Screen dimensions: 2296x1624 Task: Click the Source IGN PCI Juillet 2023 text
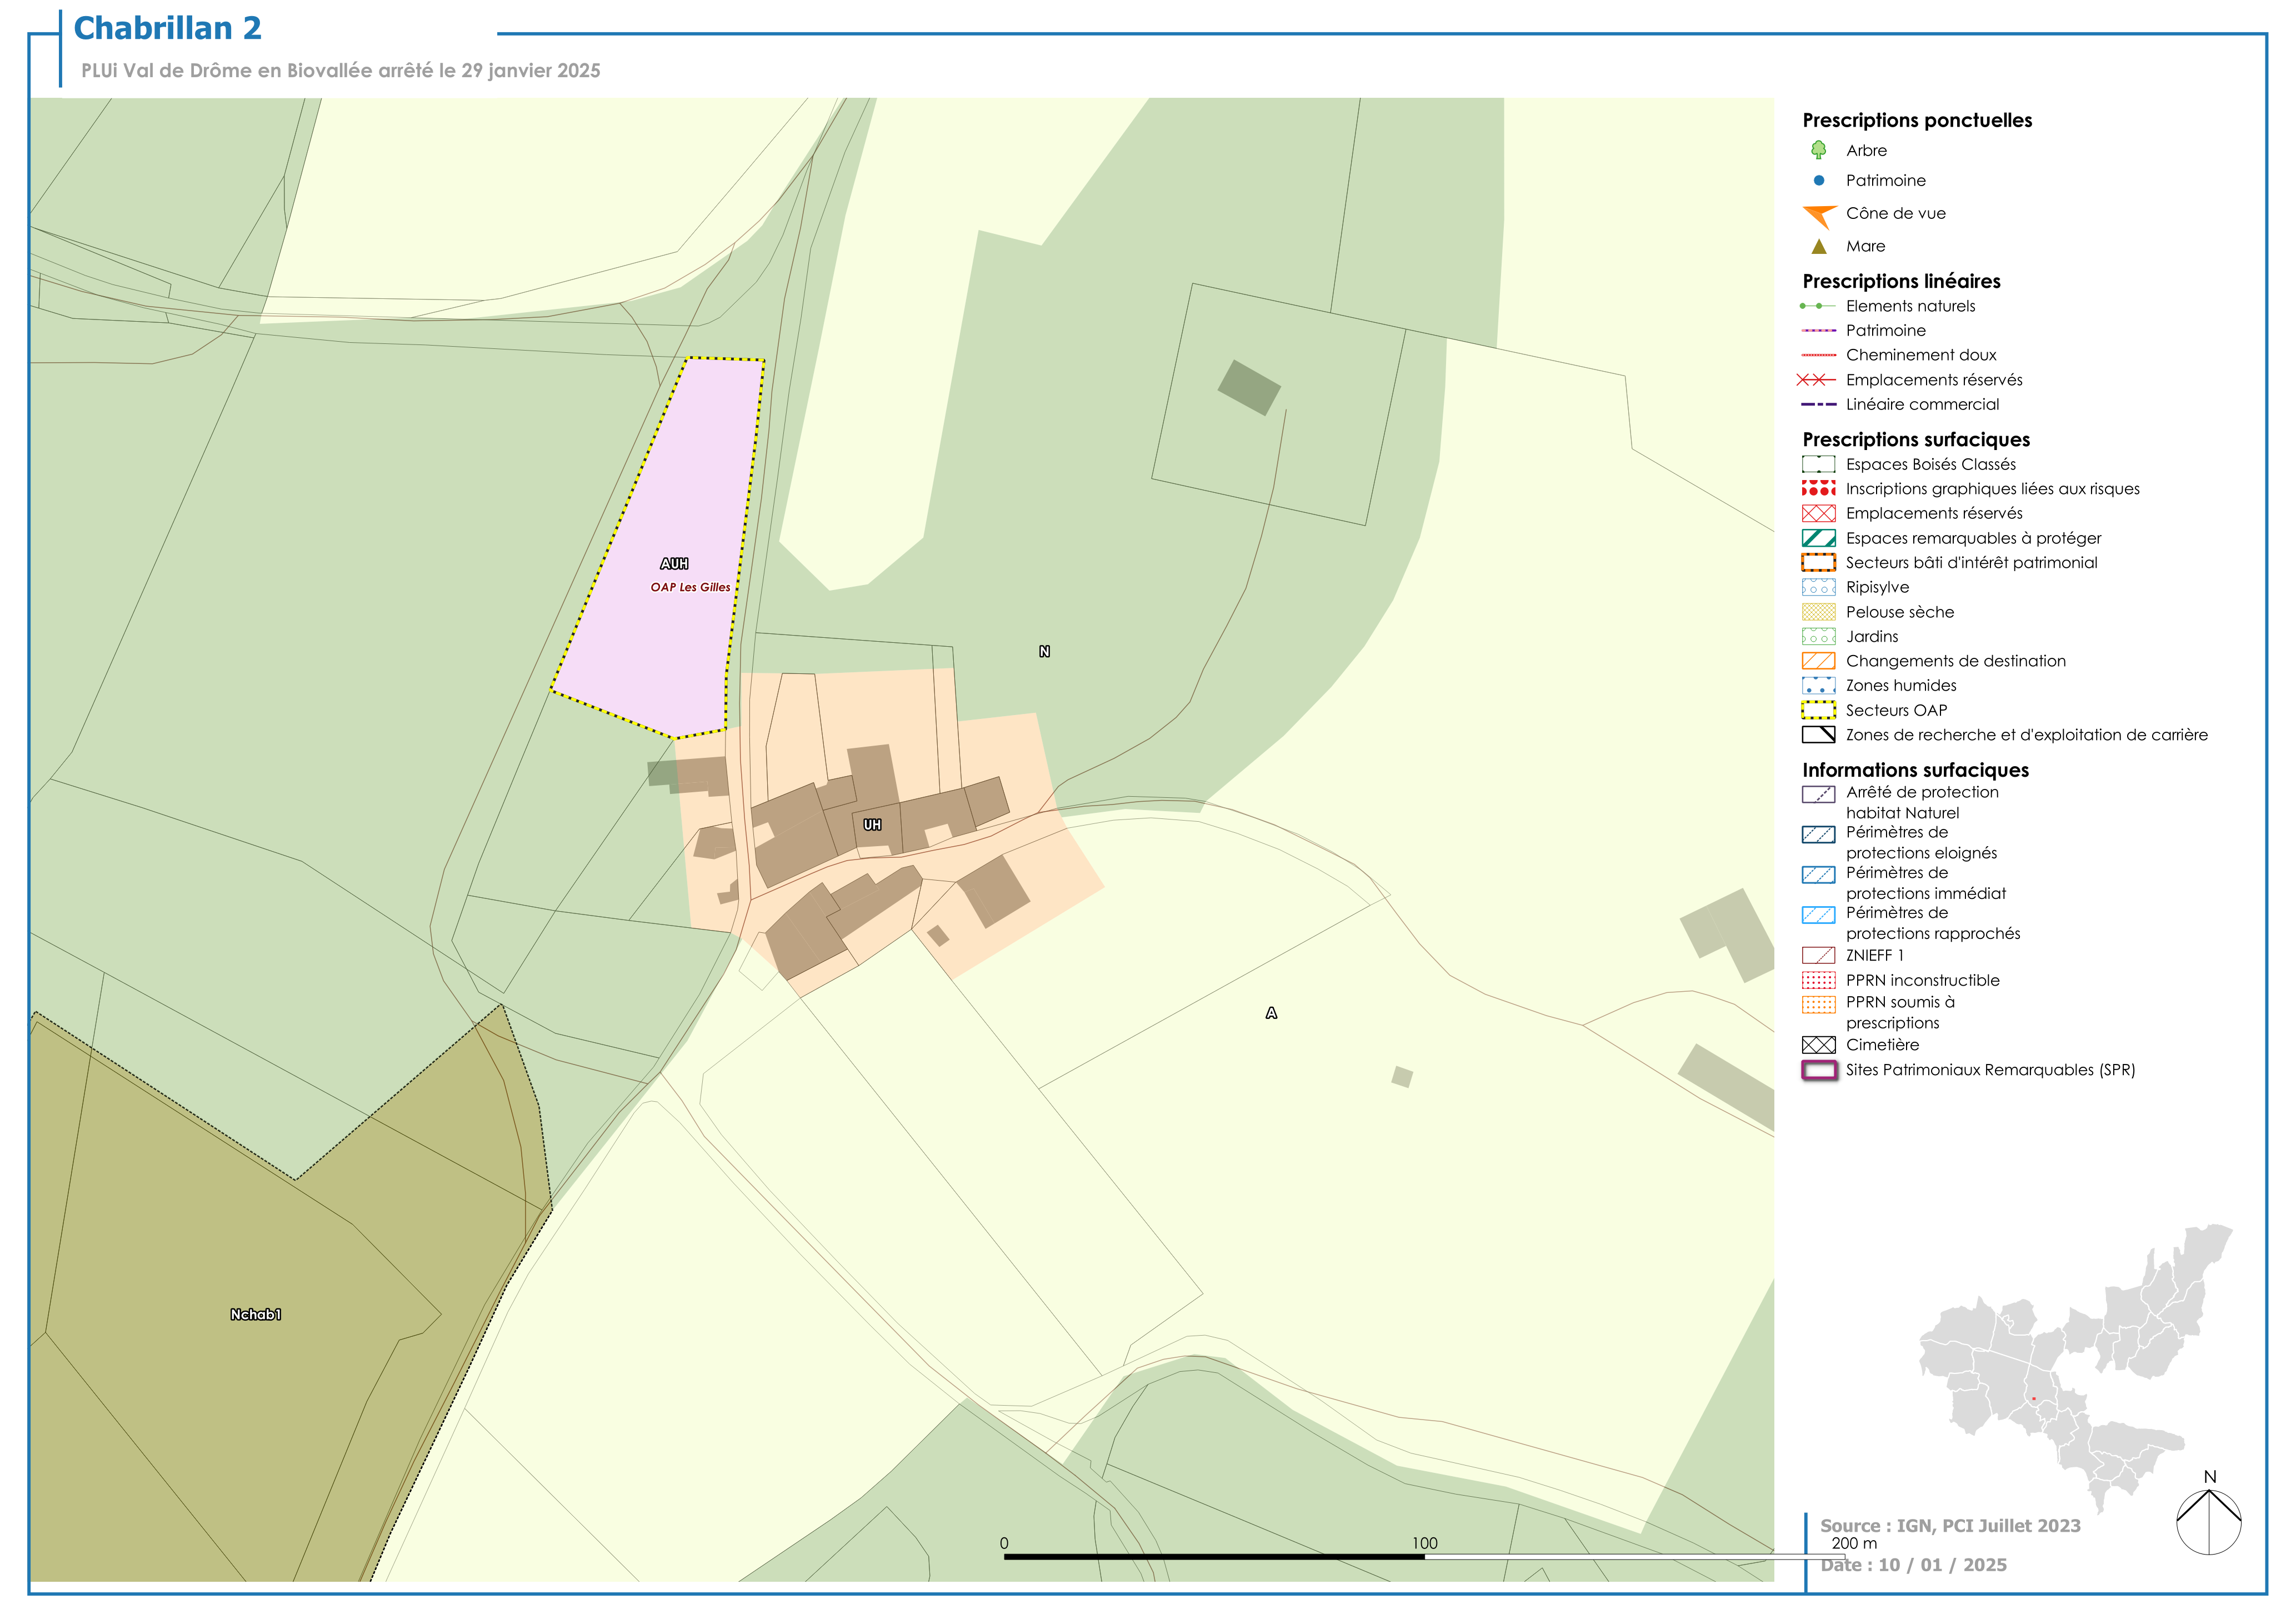click(1950, 1526)
